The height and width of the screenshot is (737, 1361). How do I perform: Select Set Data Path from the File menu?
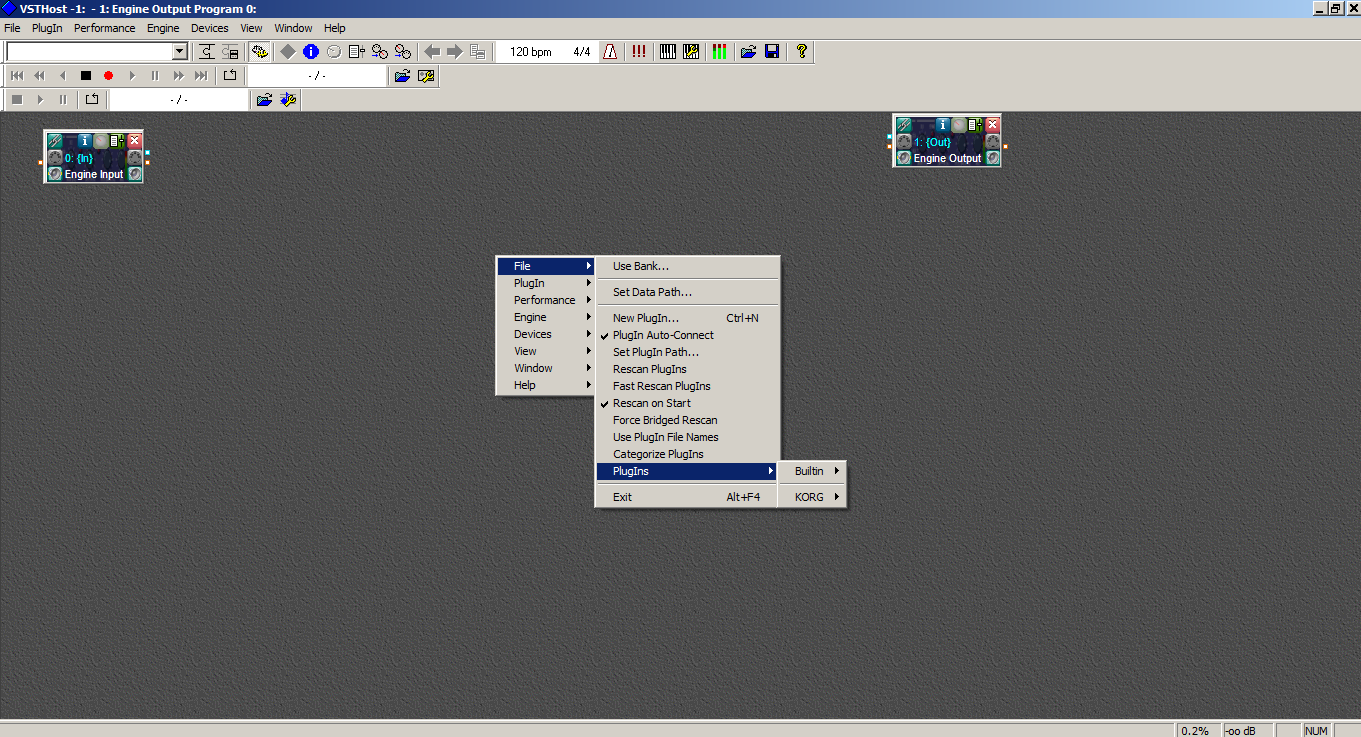[x=652, y=292]
